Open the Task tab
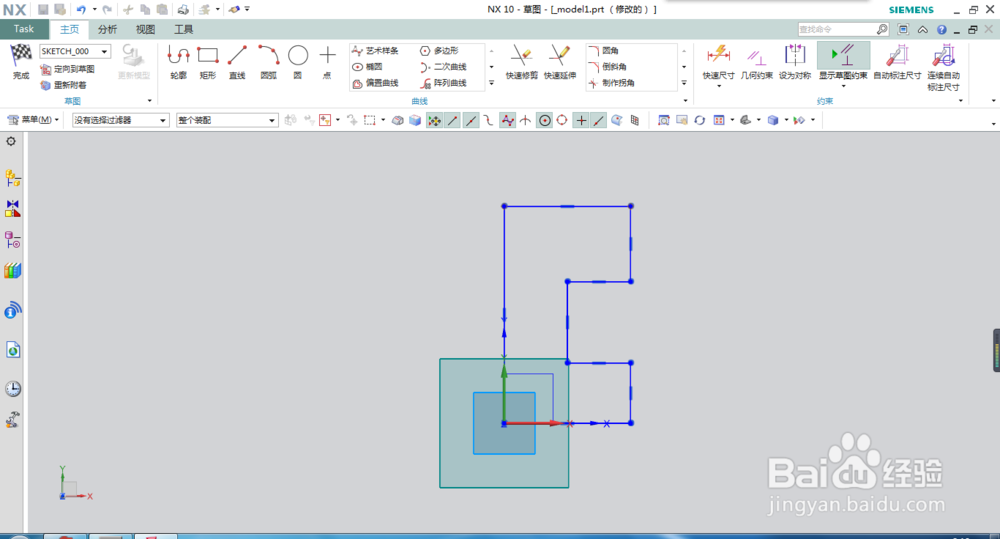The height and width of the screenshot is (539, 1000). [24, 29]
